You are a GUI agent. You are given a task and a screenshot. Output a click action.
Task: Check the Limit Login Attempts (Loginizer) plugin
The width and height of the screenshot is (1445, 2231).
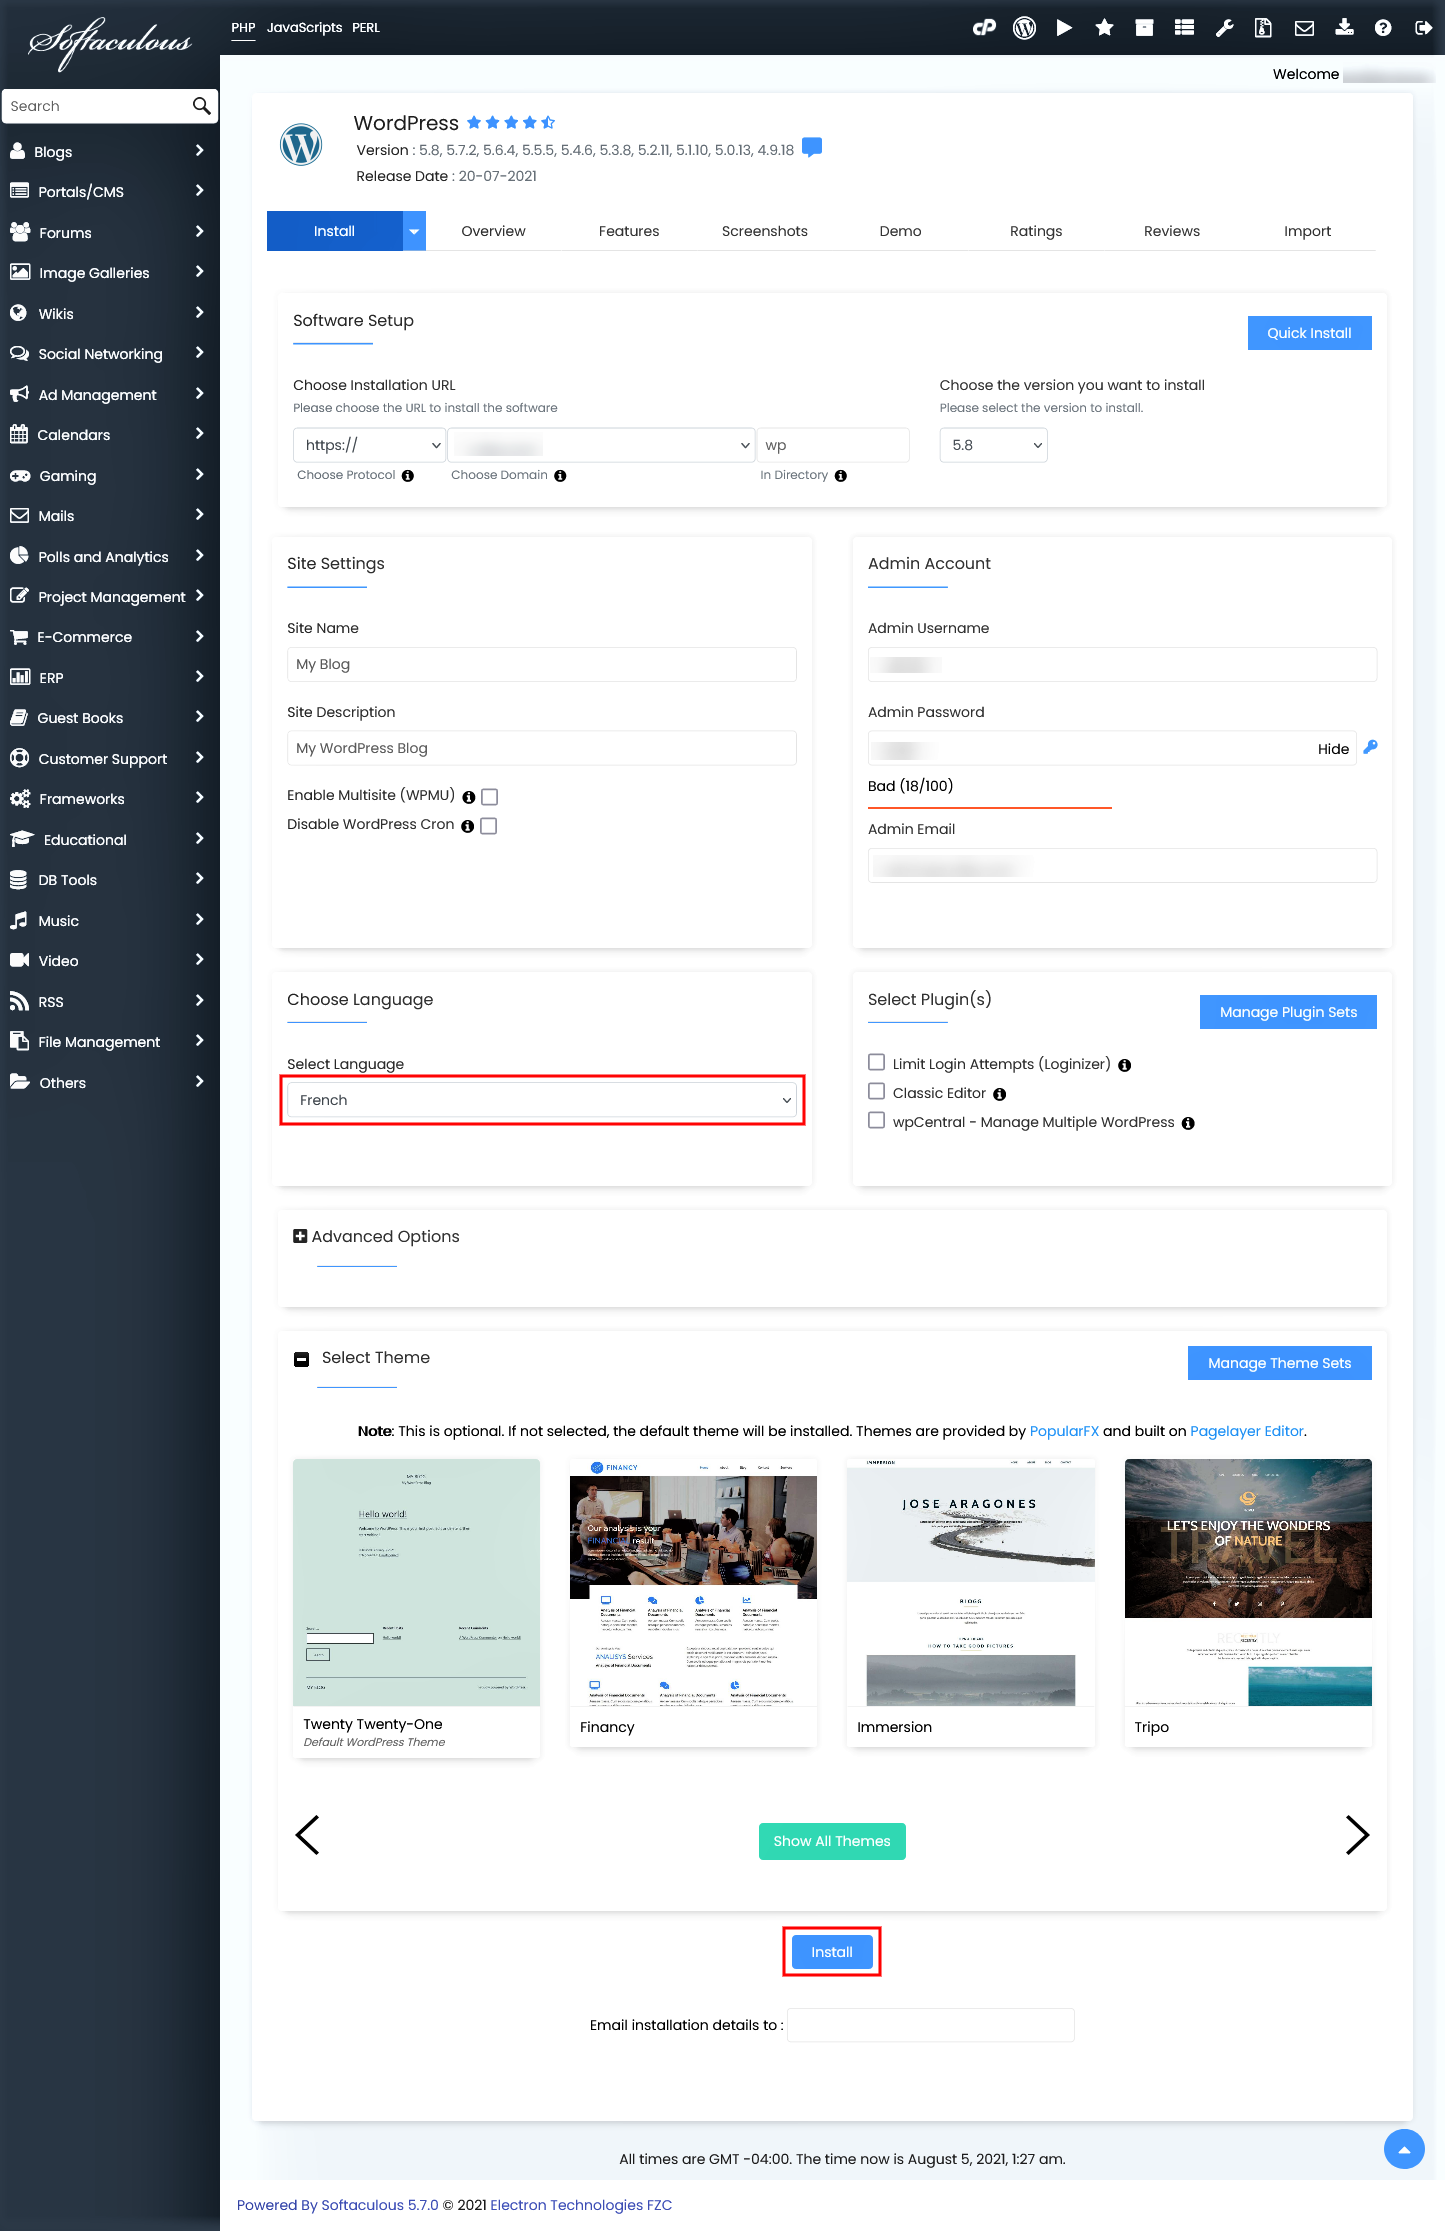pos(877,1062)
